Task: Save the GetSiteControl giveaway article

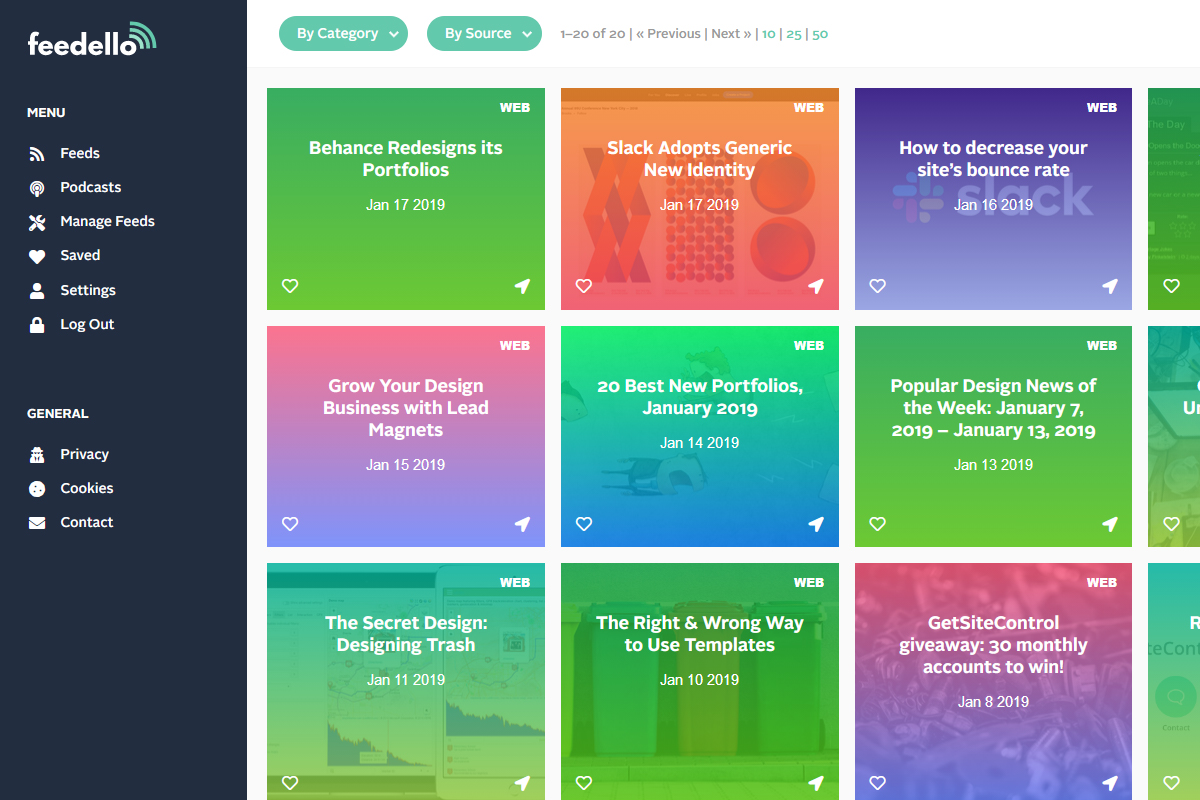Action: (877, 782)
